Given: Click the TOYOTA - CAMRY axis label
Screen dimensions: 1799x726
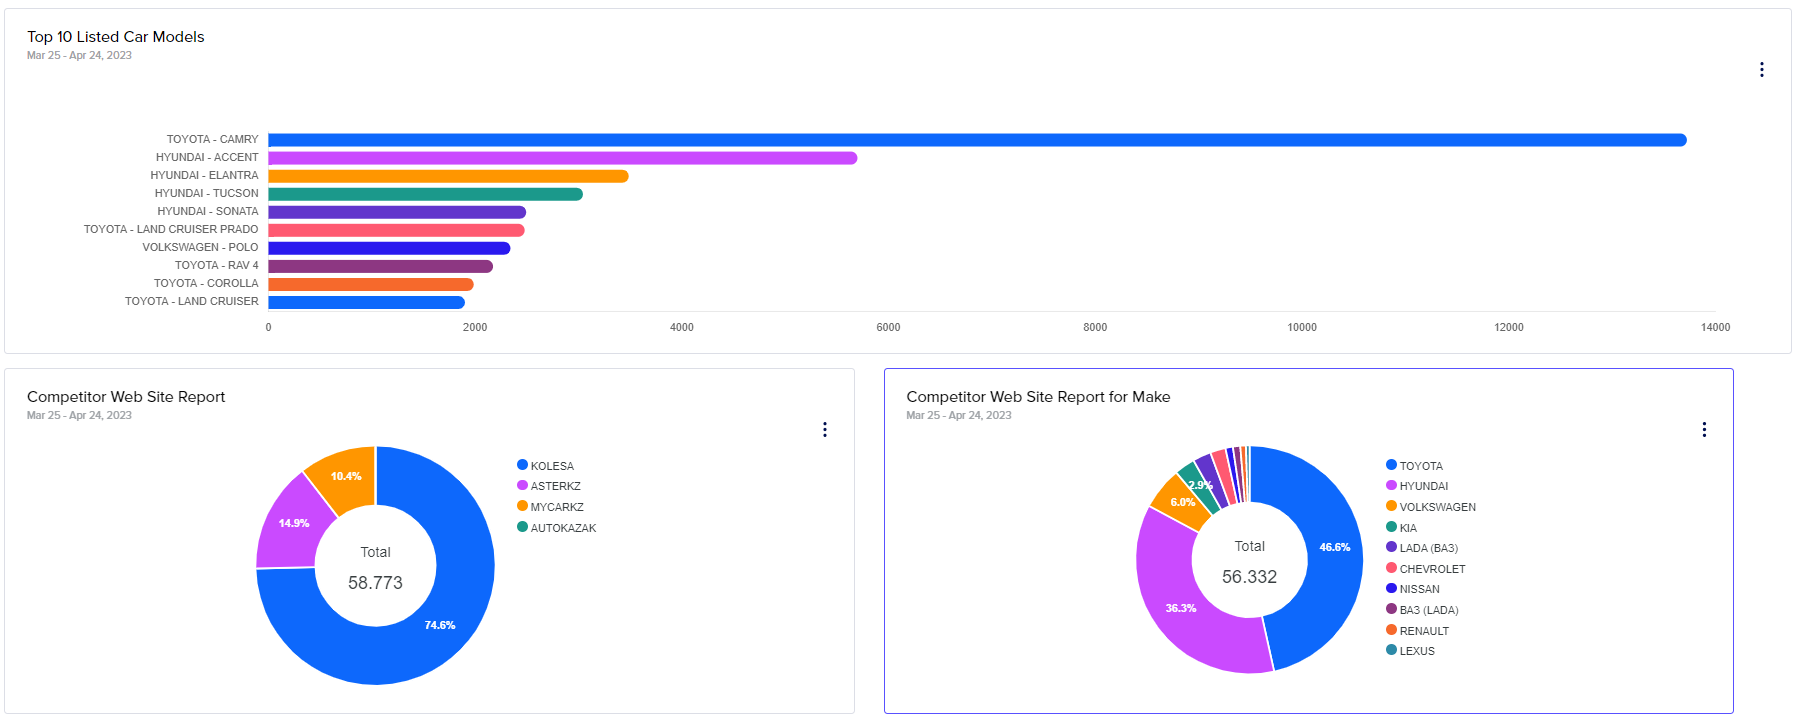Looking at the screenshot, I should [x=212, y=140].
